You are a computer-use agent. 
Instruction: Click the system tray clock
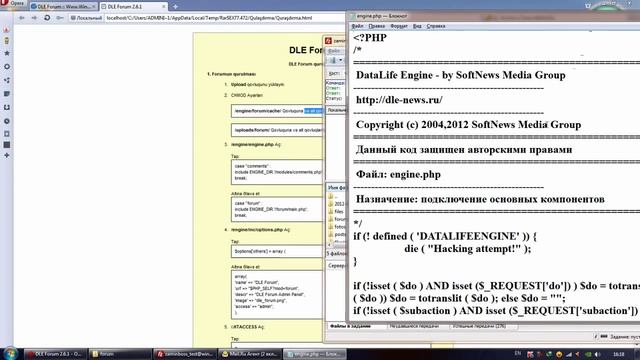pos(619,354)
